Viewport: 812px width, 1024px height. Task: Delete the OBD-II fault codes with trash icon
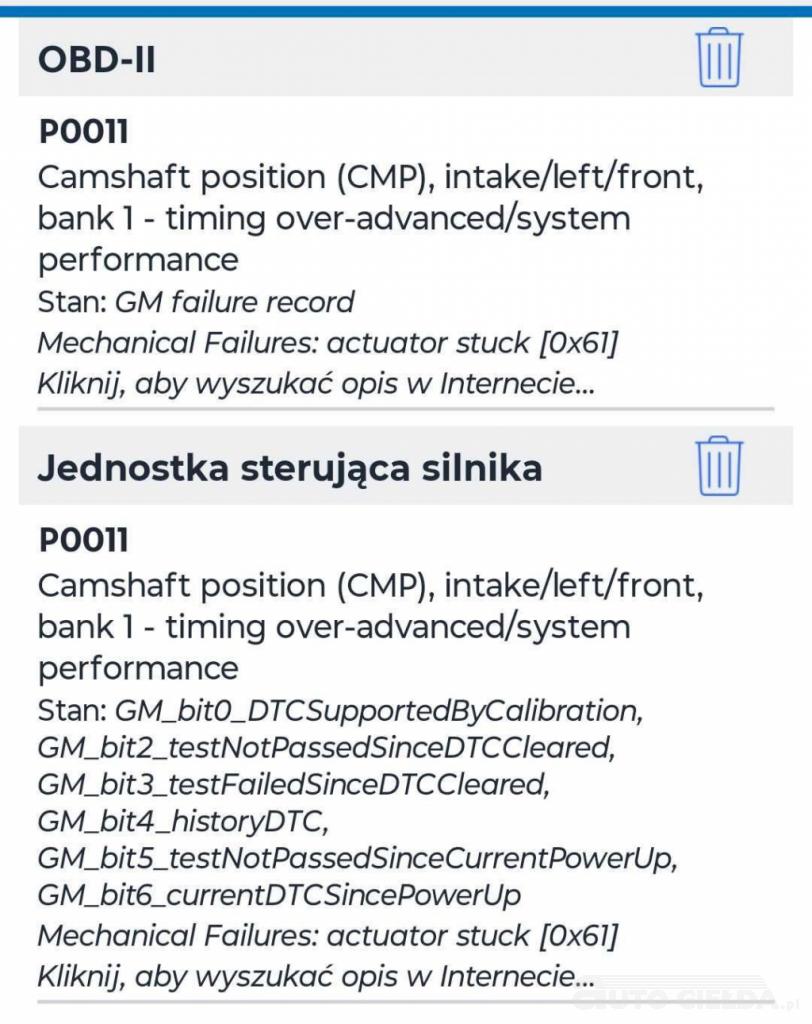tap(719, 58)
